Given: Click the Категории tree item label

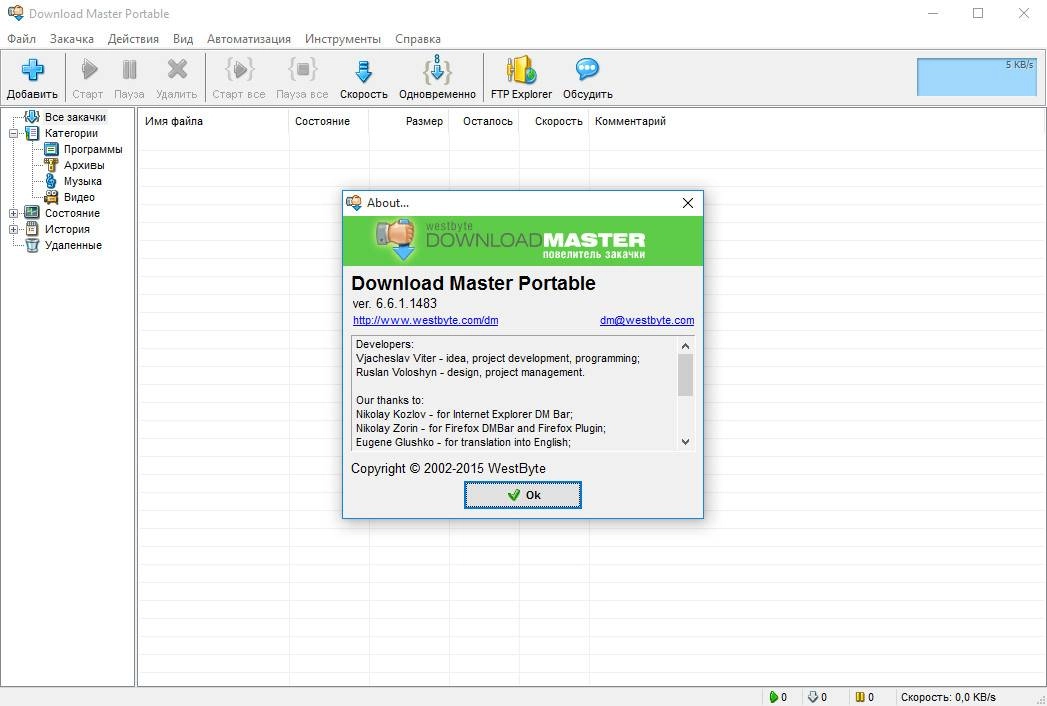Looking at the screenshot, I should point(71,133).
